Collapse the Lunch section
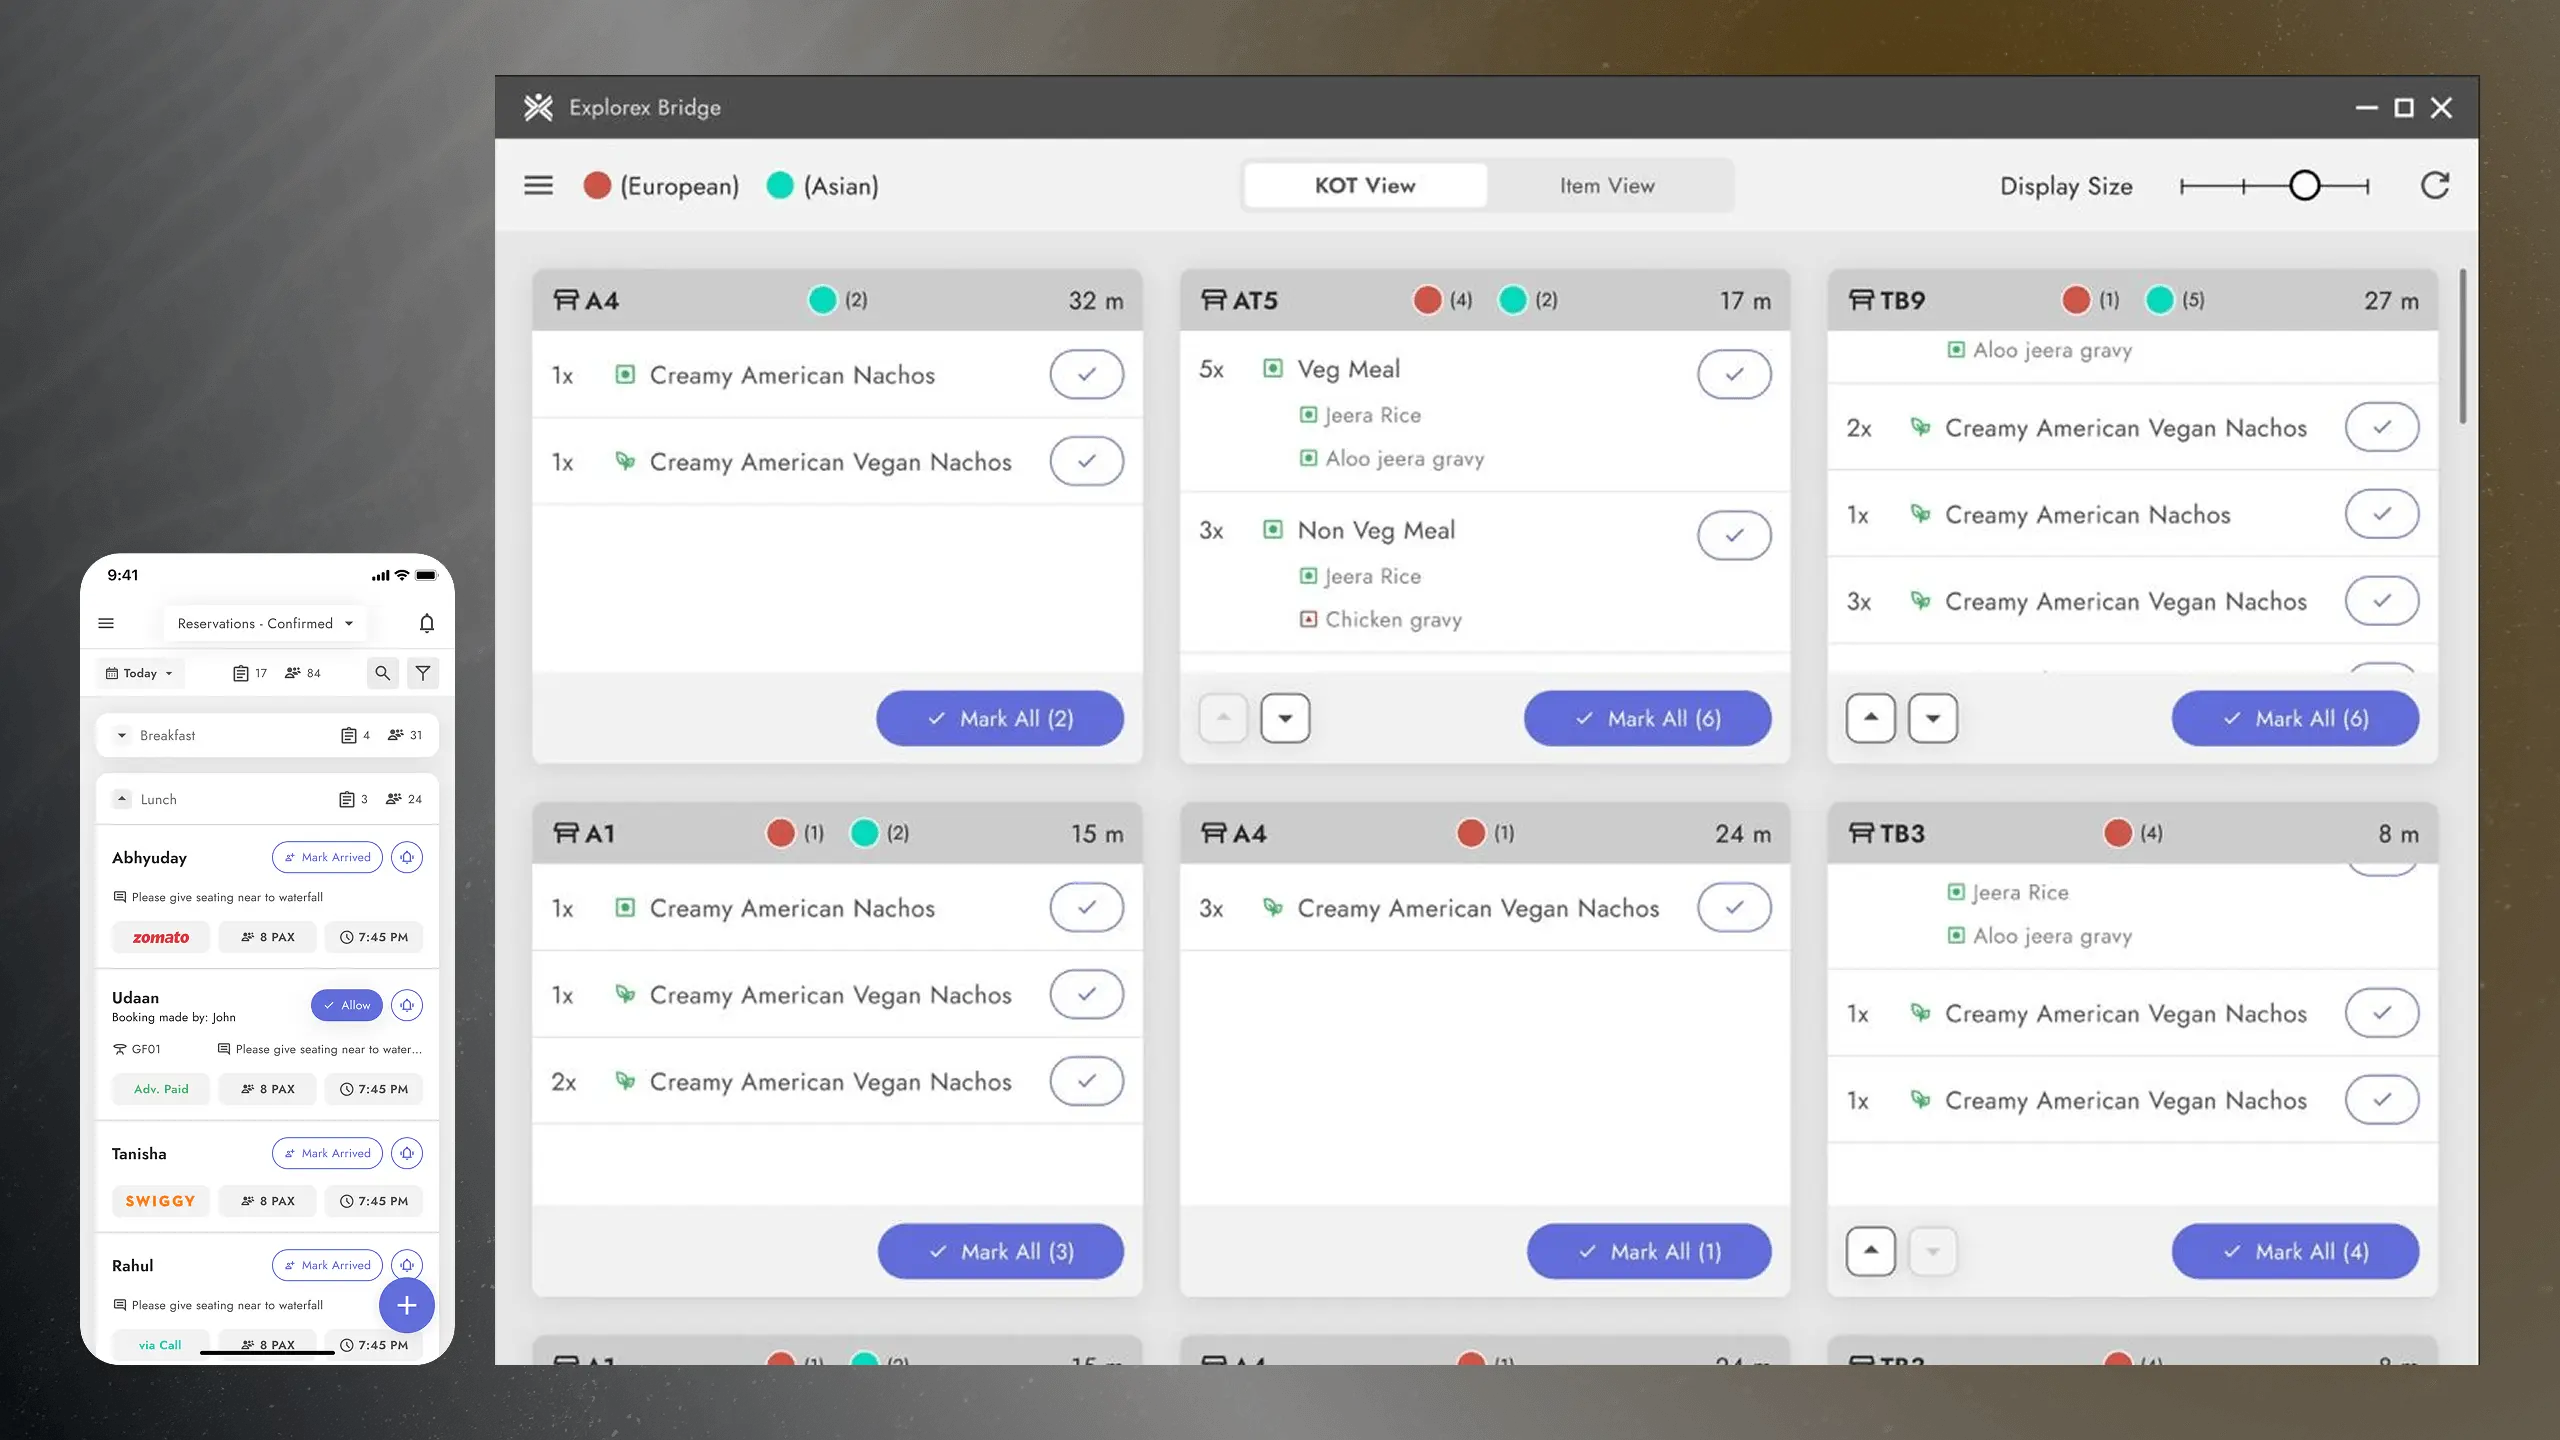This screenshot has height=1440, width=2560. coord(121,799)
